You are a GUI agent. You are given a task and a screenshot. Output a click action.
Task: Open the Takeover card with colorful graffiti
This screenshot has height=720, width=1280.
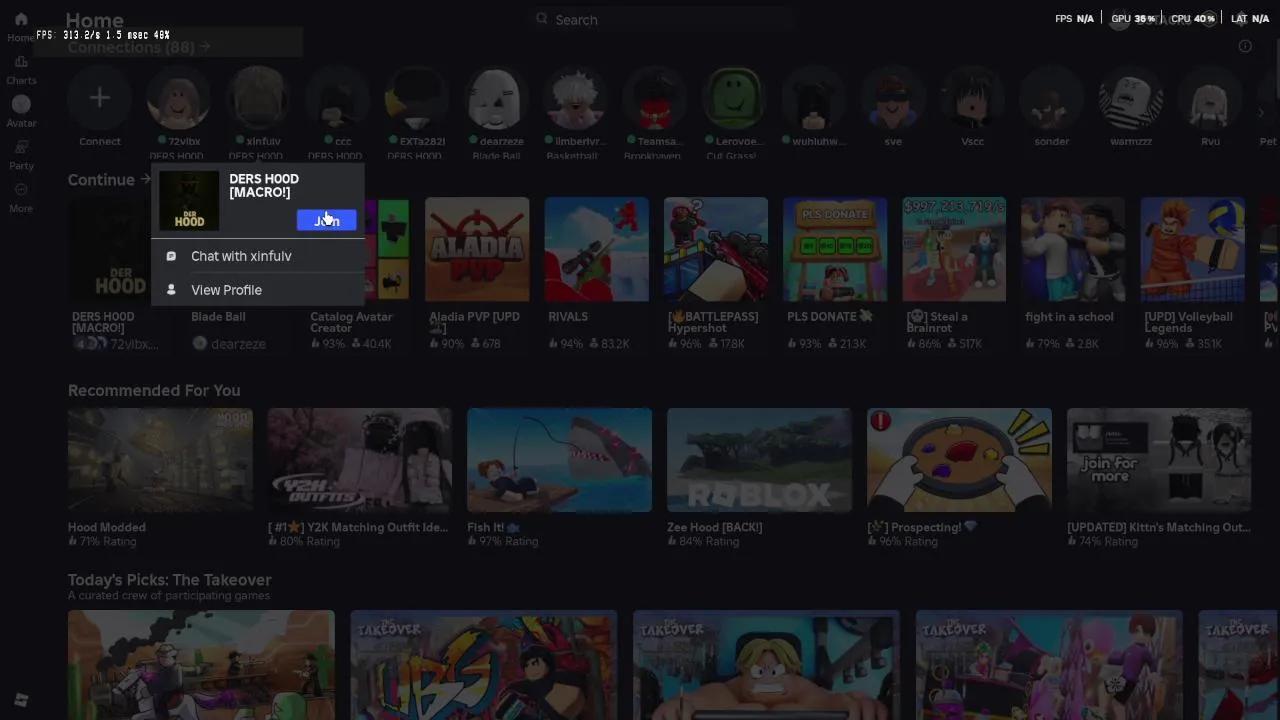coord(484,665)
